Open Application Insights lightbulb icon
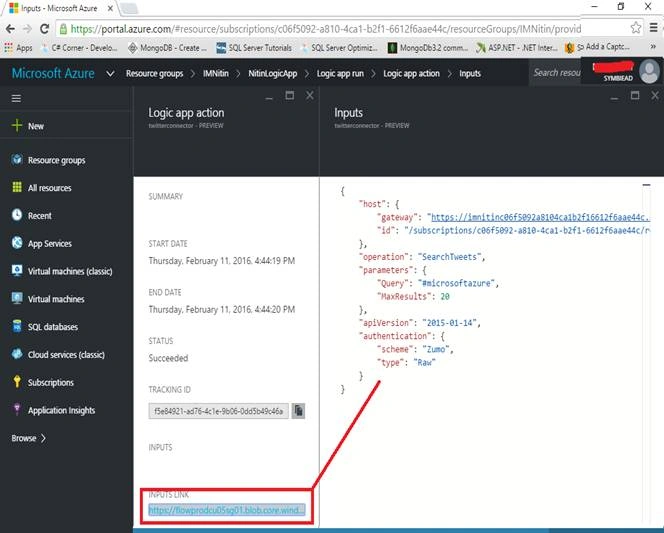Screen dimensions: 664x533 coord(17,409)
